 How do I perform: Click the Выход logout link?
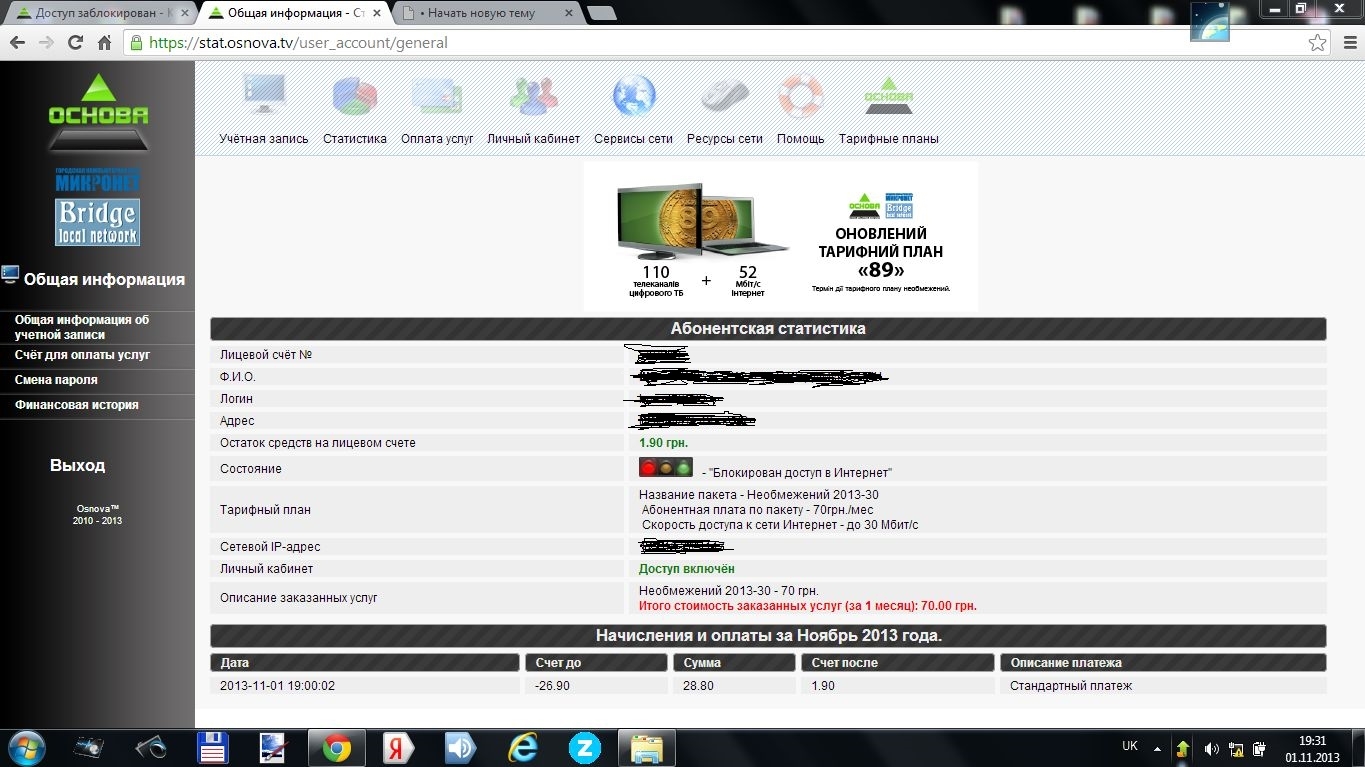[77, 465]
